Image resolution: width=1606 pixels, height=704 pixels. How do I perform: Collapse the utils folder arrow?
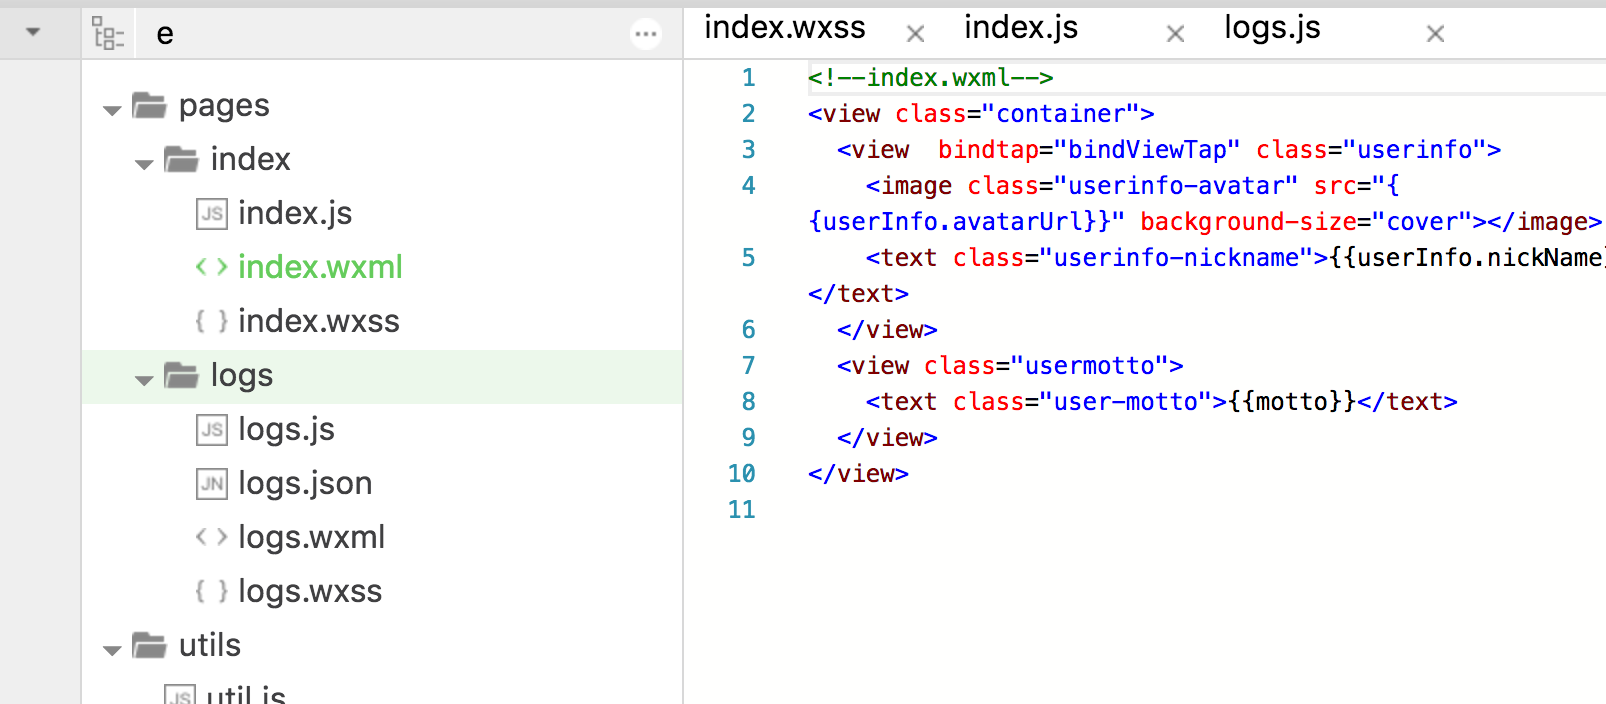(112, 649)
